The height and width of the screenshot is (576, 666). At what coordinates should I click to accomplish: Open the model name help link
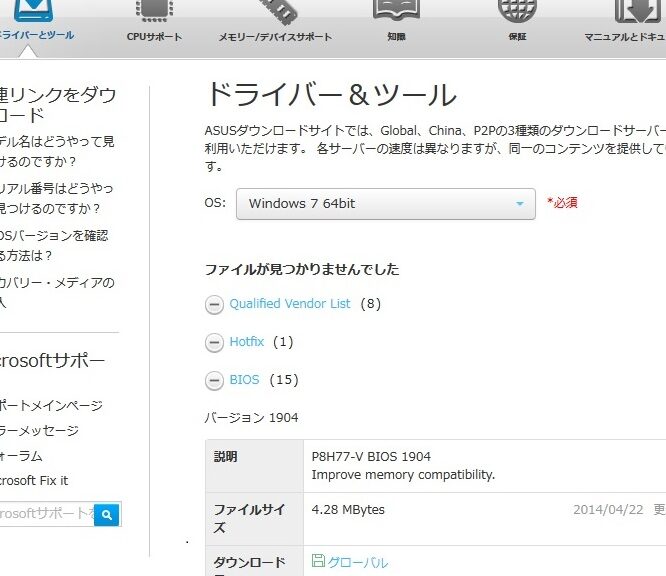tap(57, 151)
